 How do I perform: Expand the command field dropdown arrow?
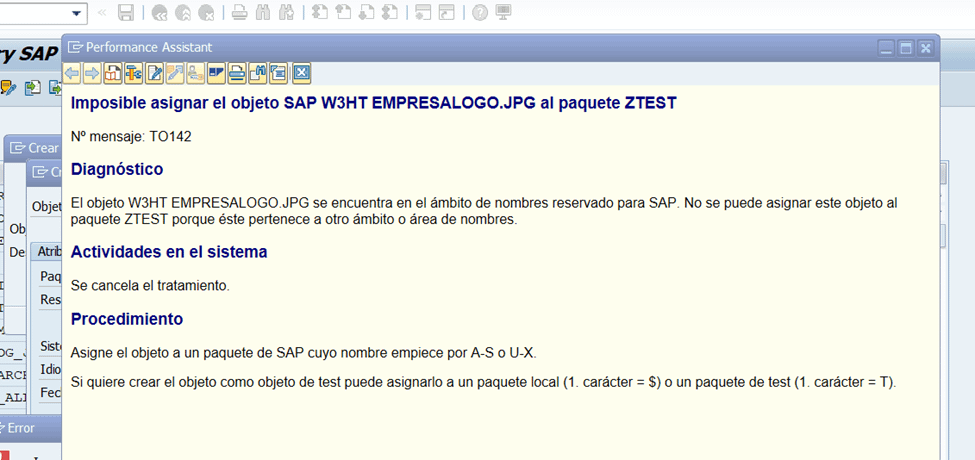[77, 13]
